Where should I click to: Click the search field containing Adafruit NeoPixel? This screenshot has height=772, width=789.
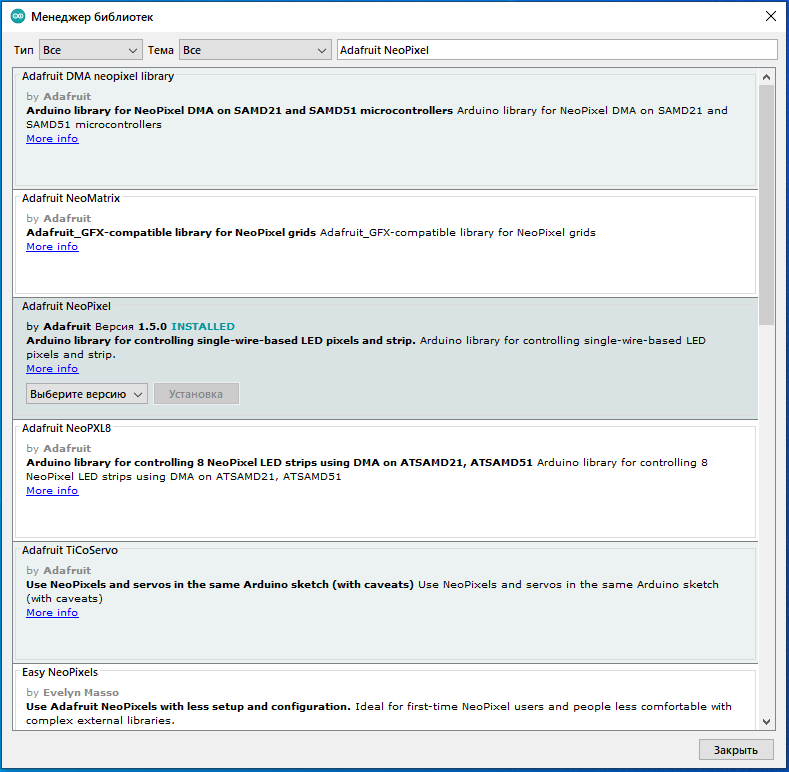pyautogui.click(x=556, y=50)
